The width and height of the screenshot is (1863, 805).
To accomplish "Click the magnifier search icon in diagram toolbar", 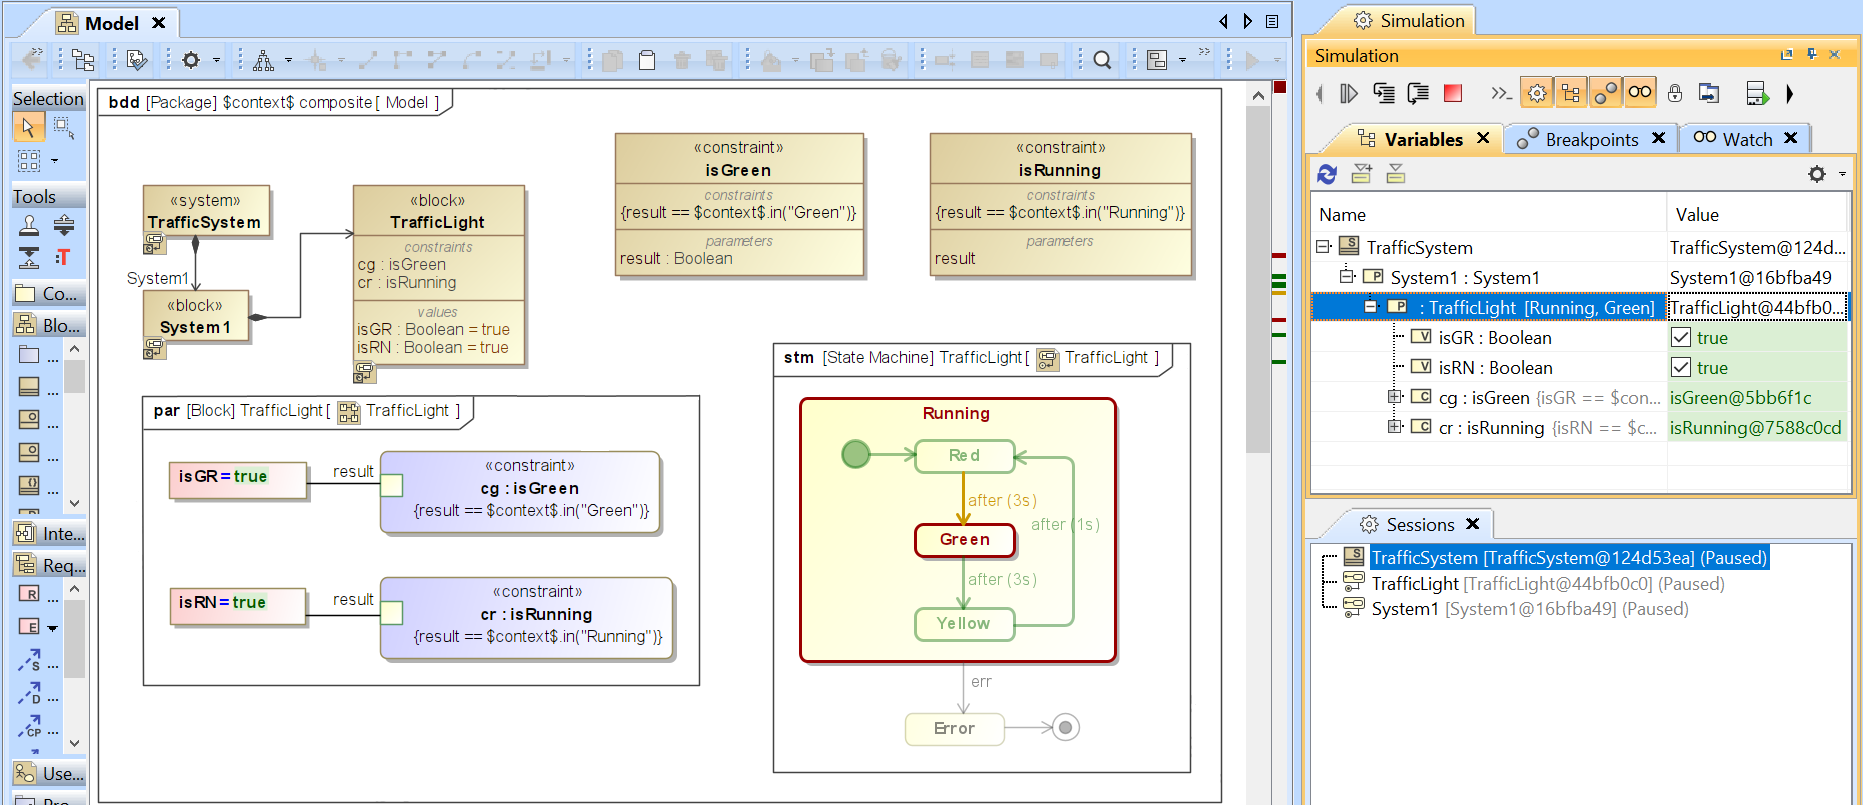I will pyautogui.click(x=1102, y=60).
